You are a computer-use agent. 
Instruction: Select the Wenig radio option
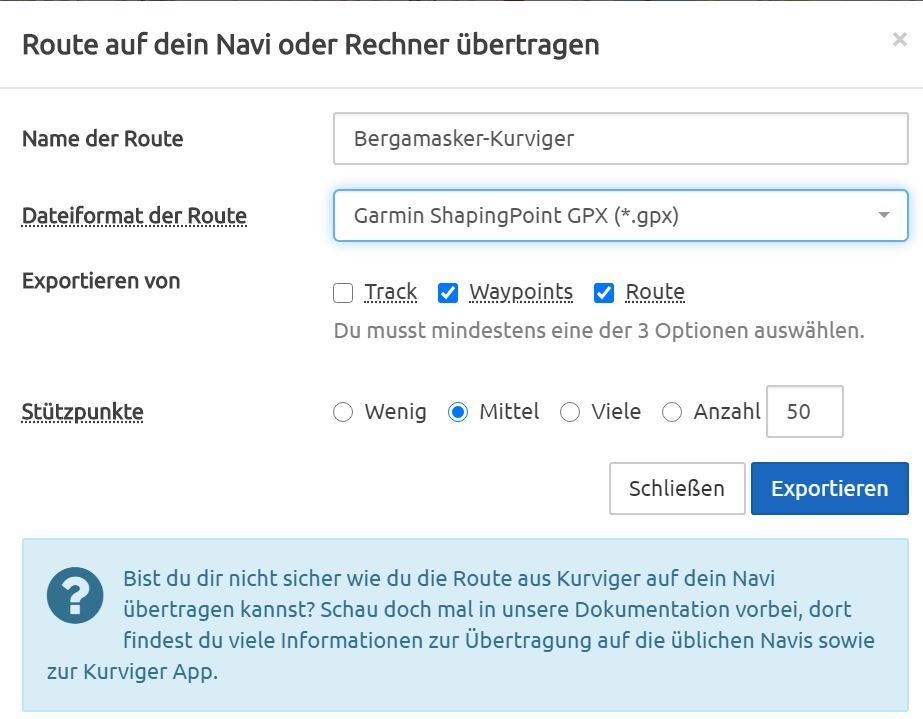click(343, 412)
